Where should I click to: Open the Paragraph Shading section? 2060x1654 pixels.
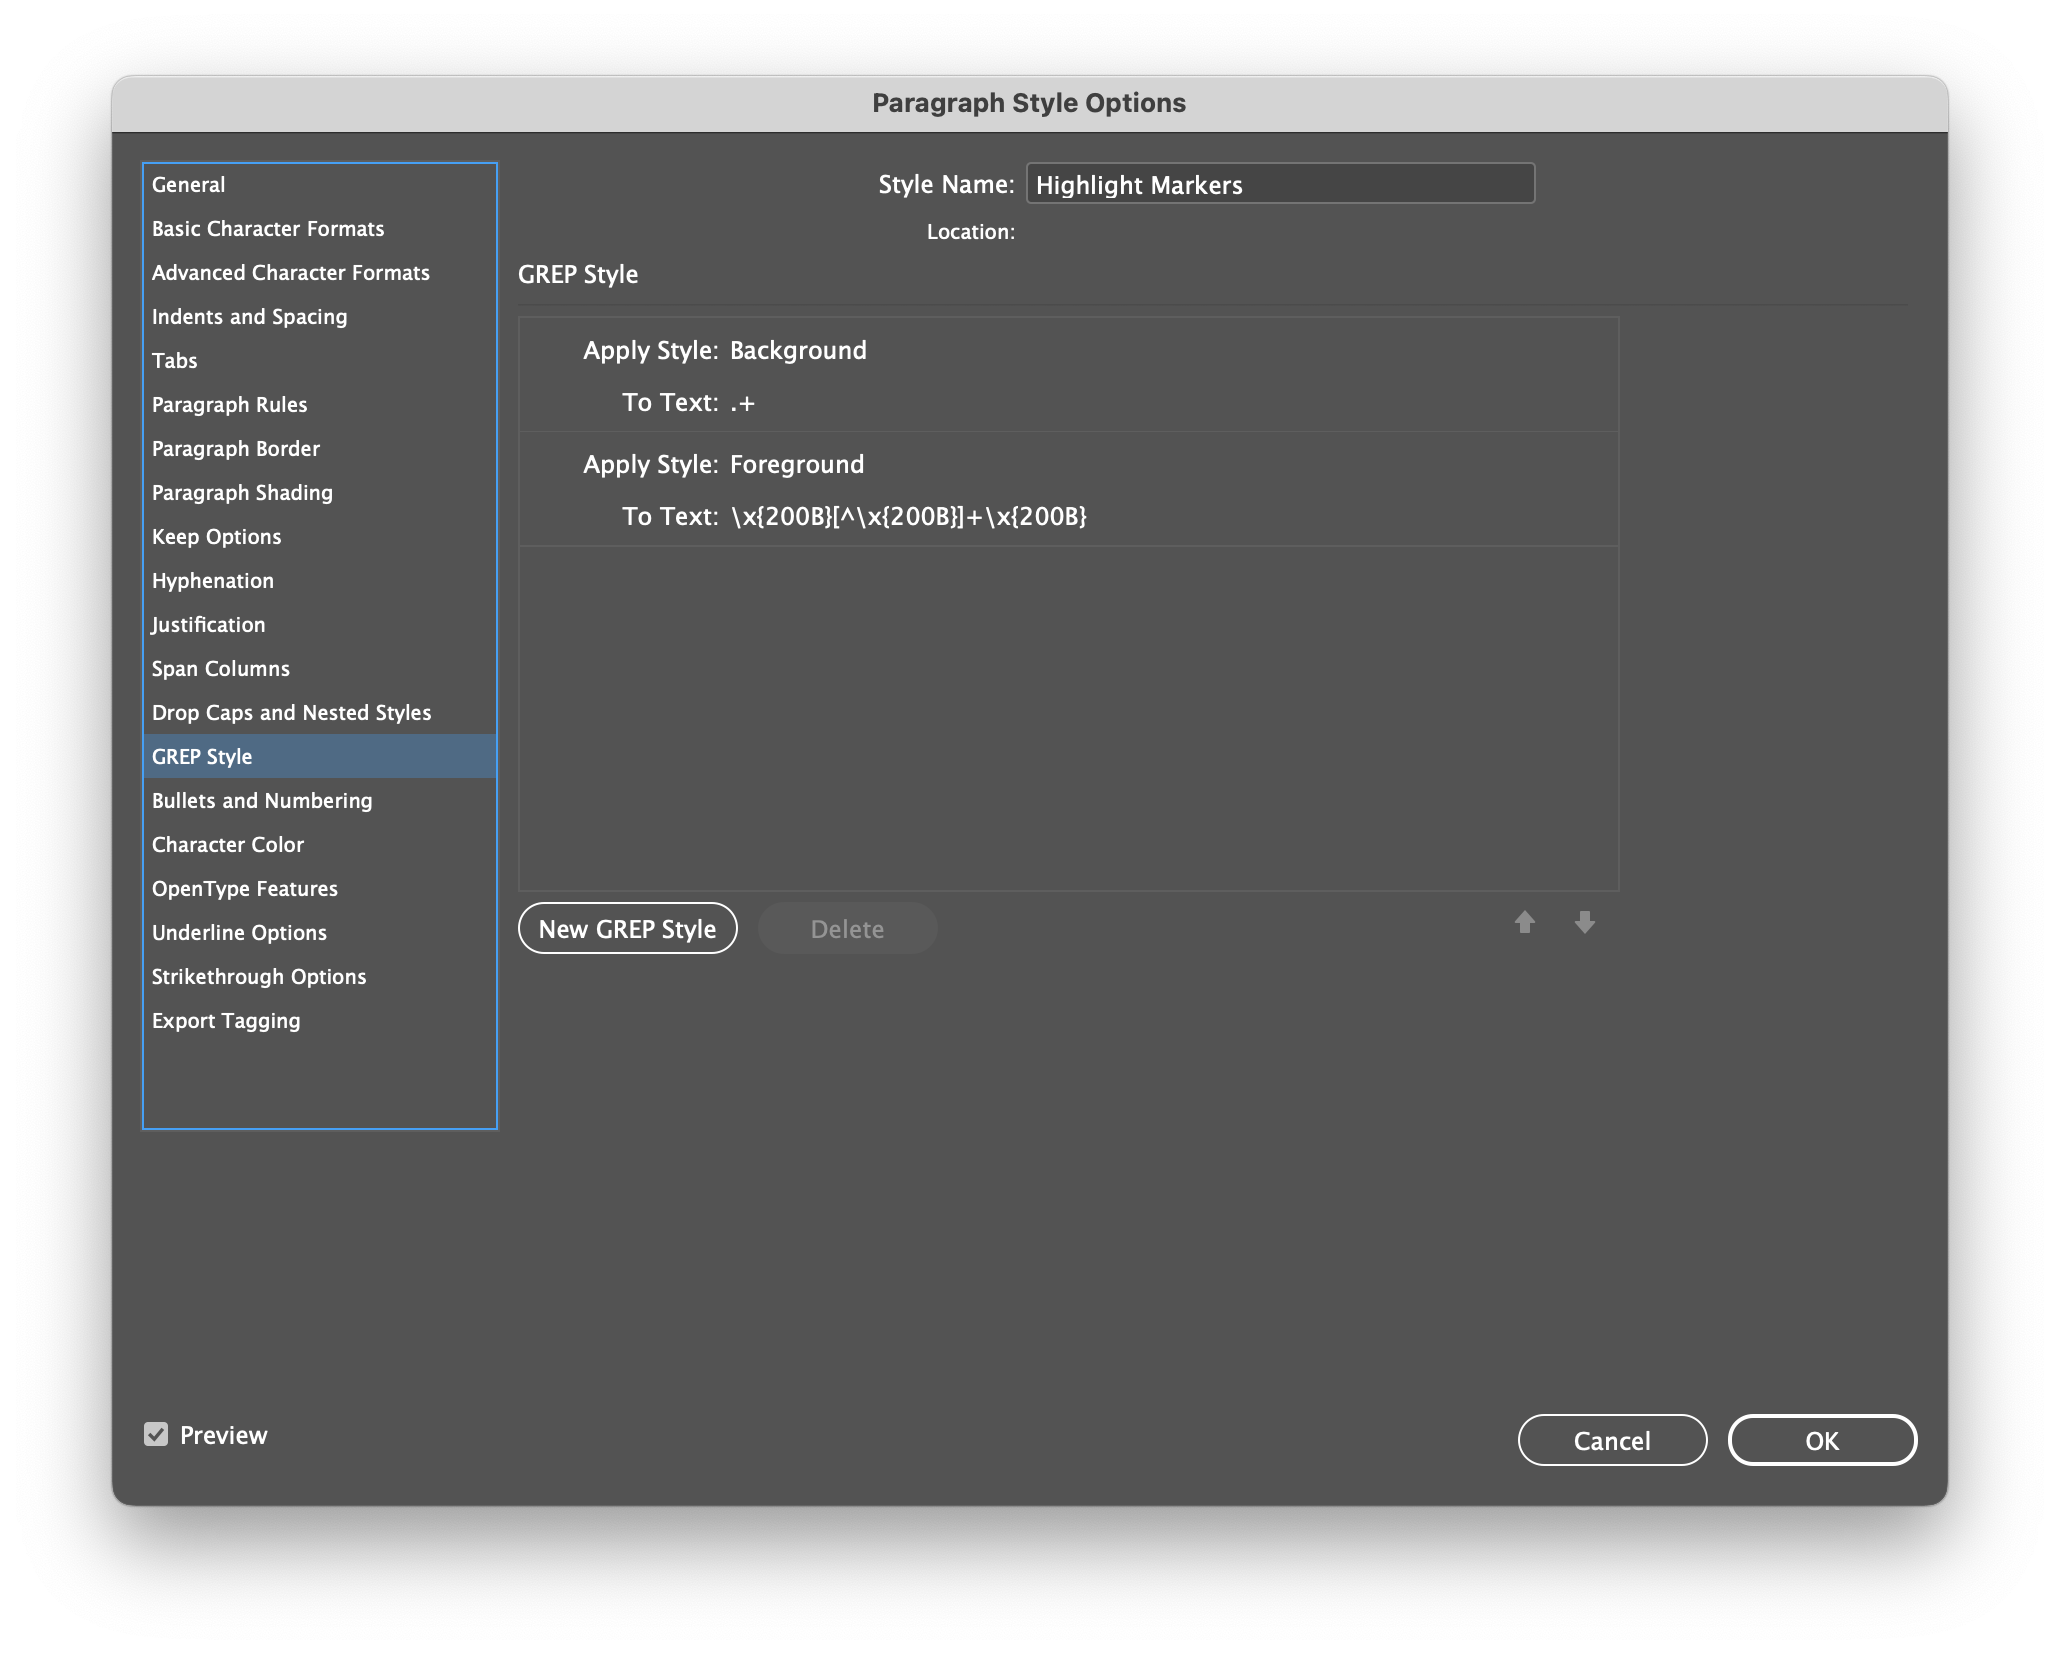click(x=242, y=492)
